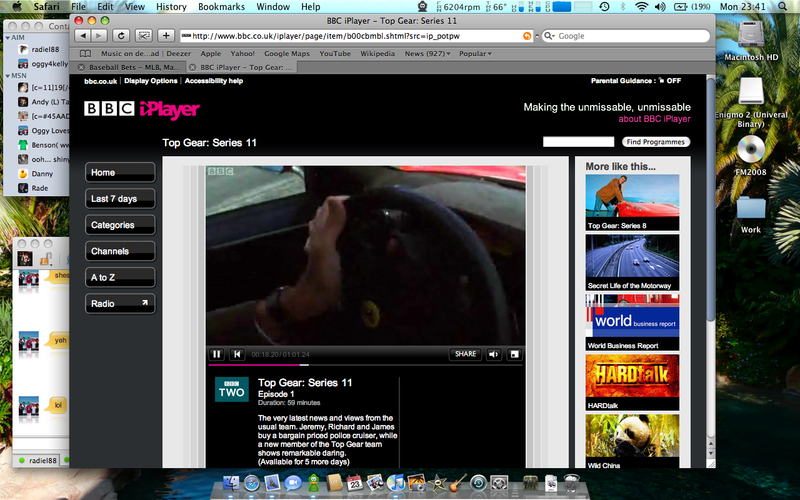
Task: Reload the page in Safari toolbar
Action: tap(121, 36)
